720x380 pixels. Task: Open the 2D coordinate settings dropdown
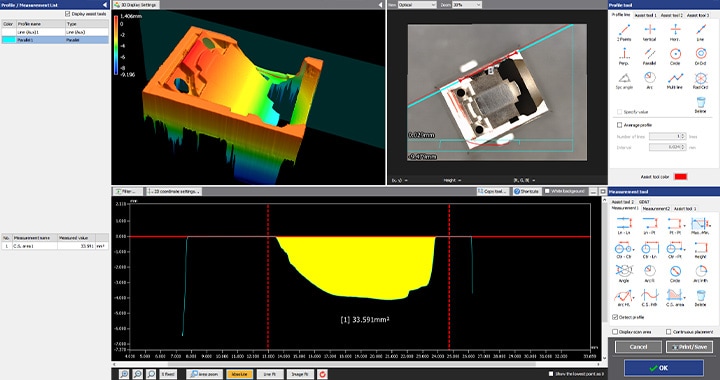click(174, 191)
